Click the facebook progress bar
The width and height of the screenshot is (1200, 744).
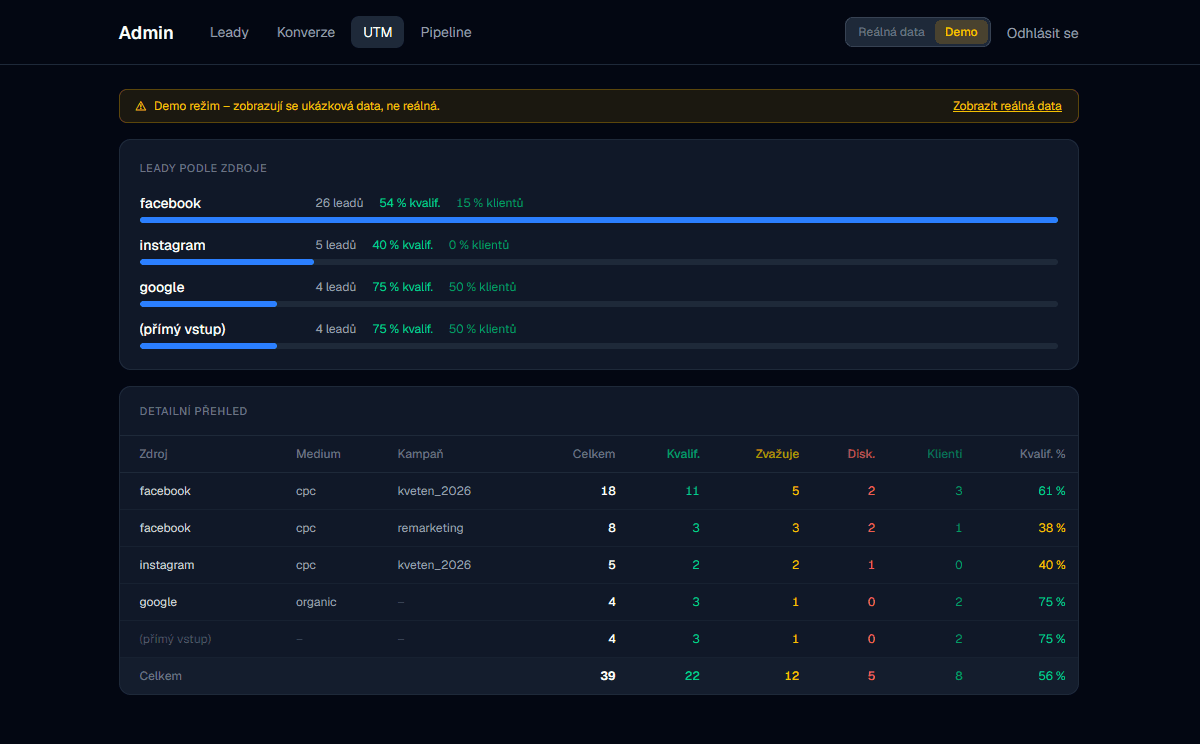[599, 220]
